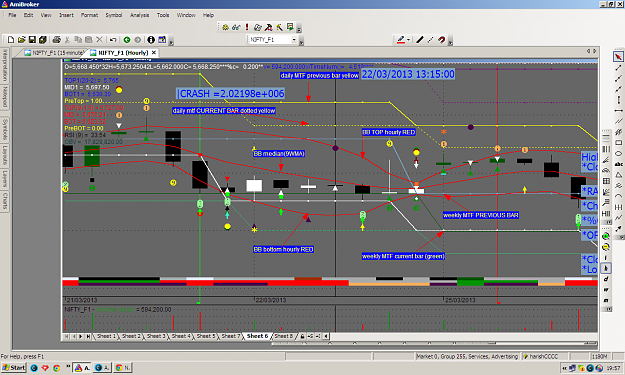The width and height of the screenshot is (625, 375).
Task: Select the abc text drawing tool
Action: point(618,164)
